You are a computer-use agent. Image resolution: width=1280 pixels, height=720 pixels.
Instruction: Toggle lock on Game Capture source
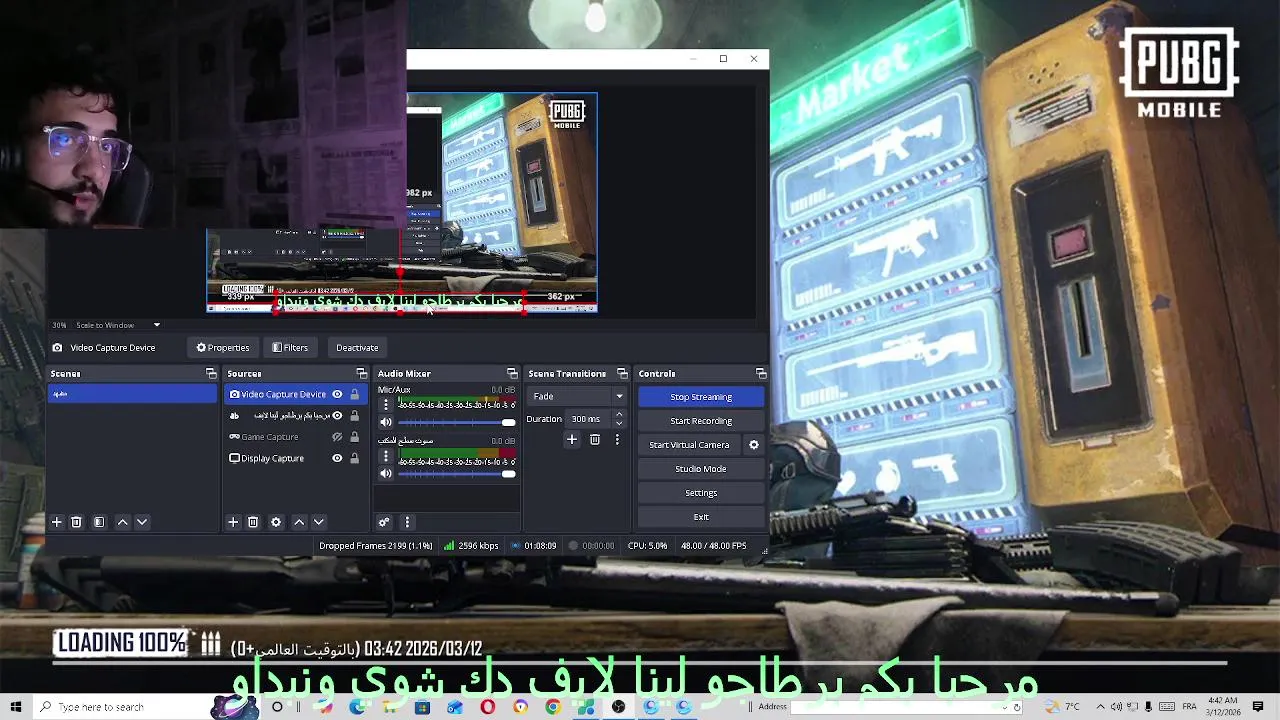click(x=354, y=437)
